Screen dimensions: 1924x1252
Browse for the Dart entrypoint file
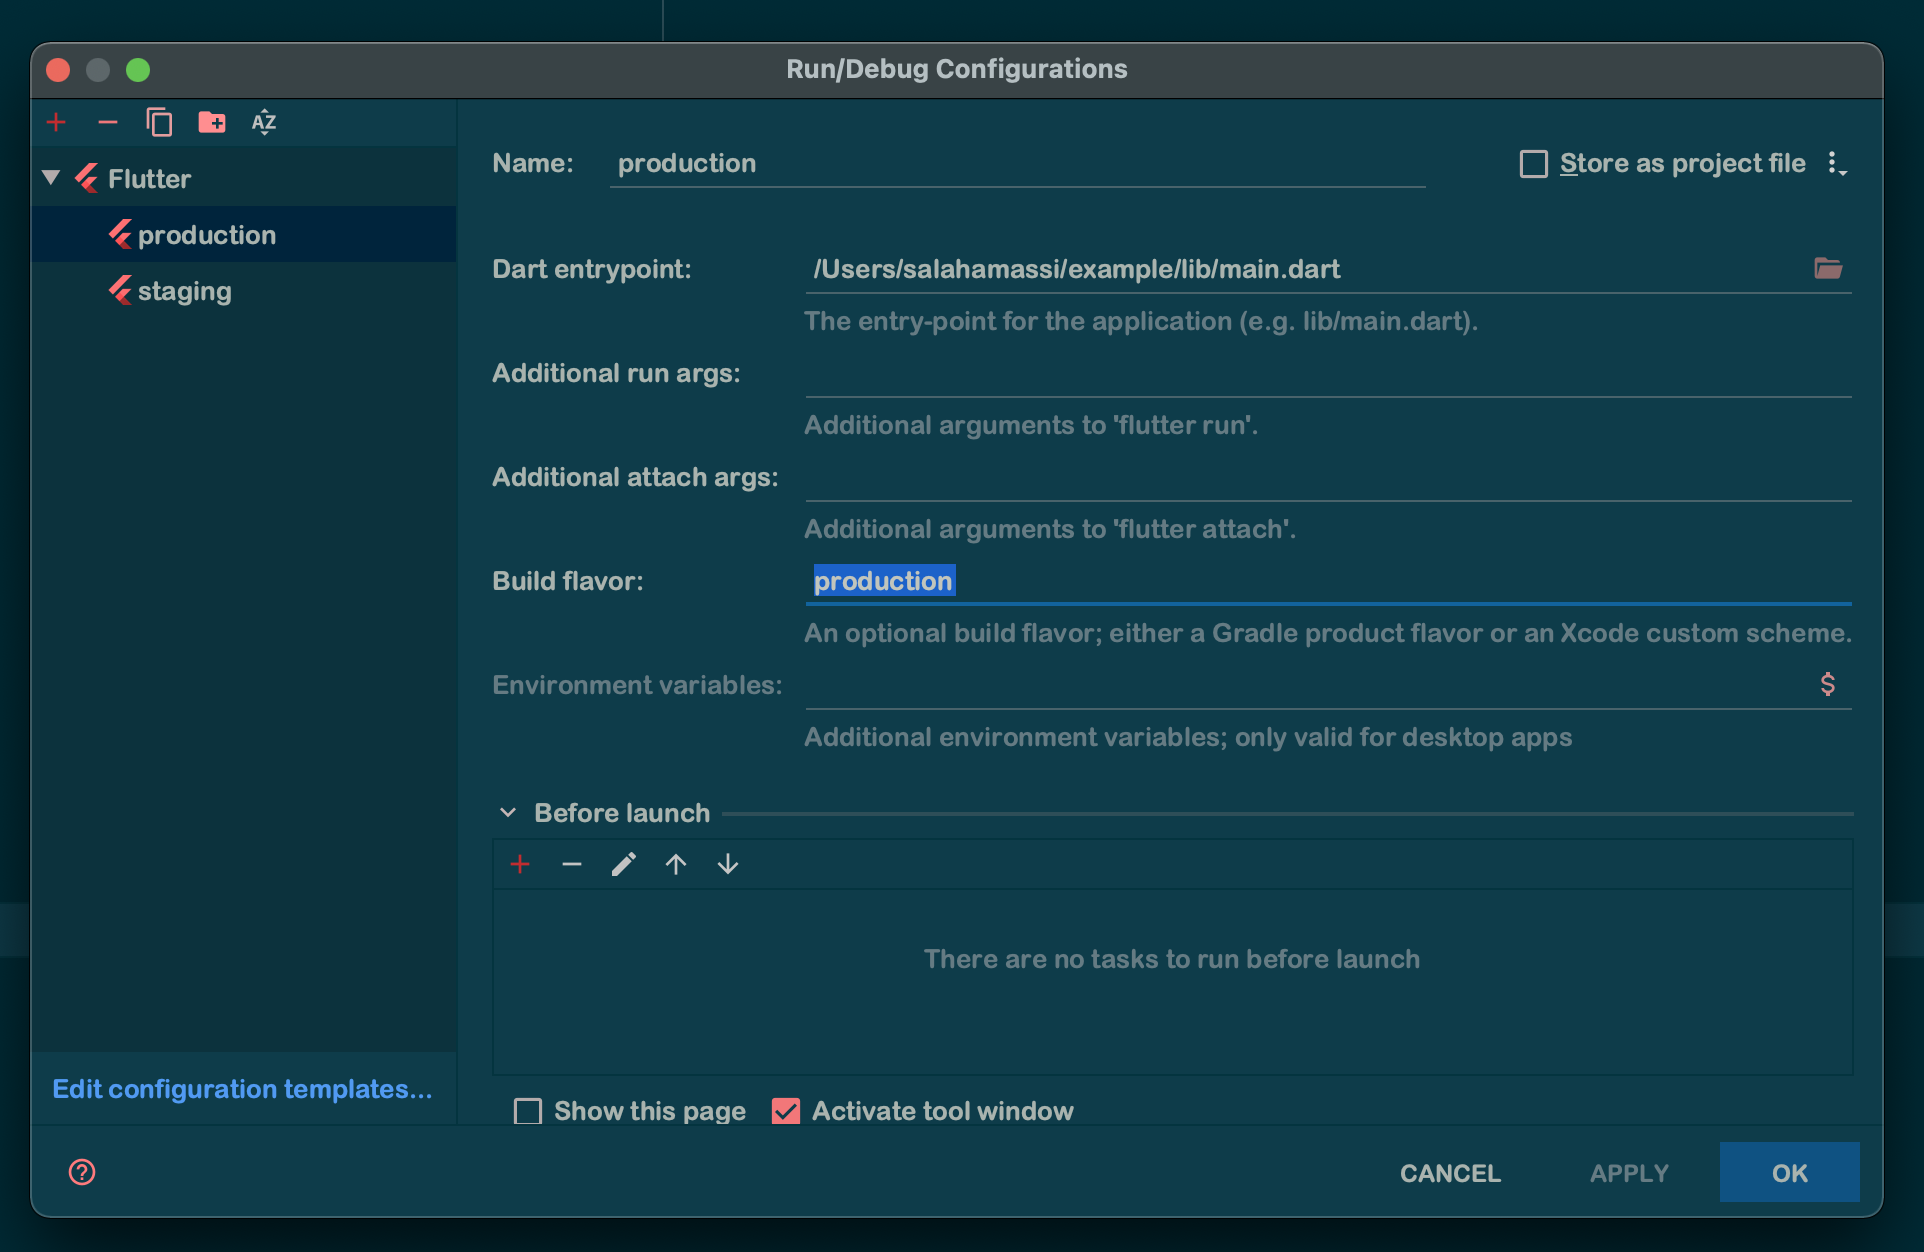coord(1828,268)
